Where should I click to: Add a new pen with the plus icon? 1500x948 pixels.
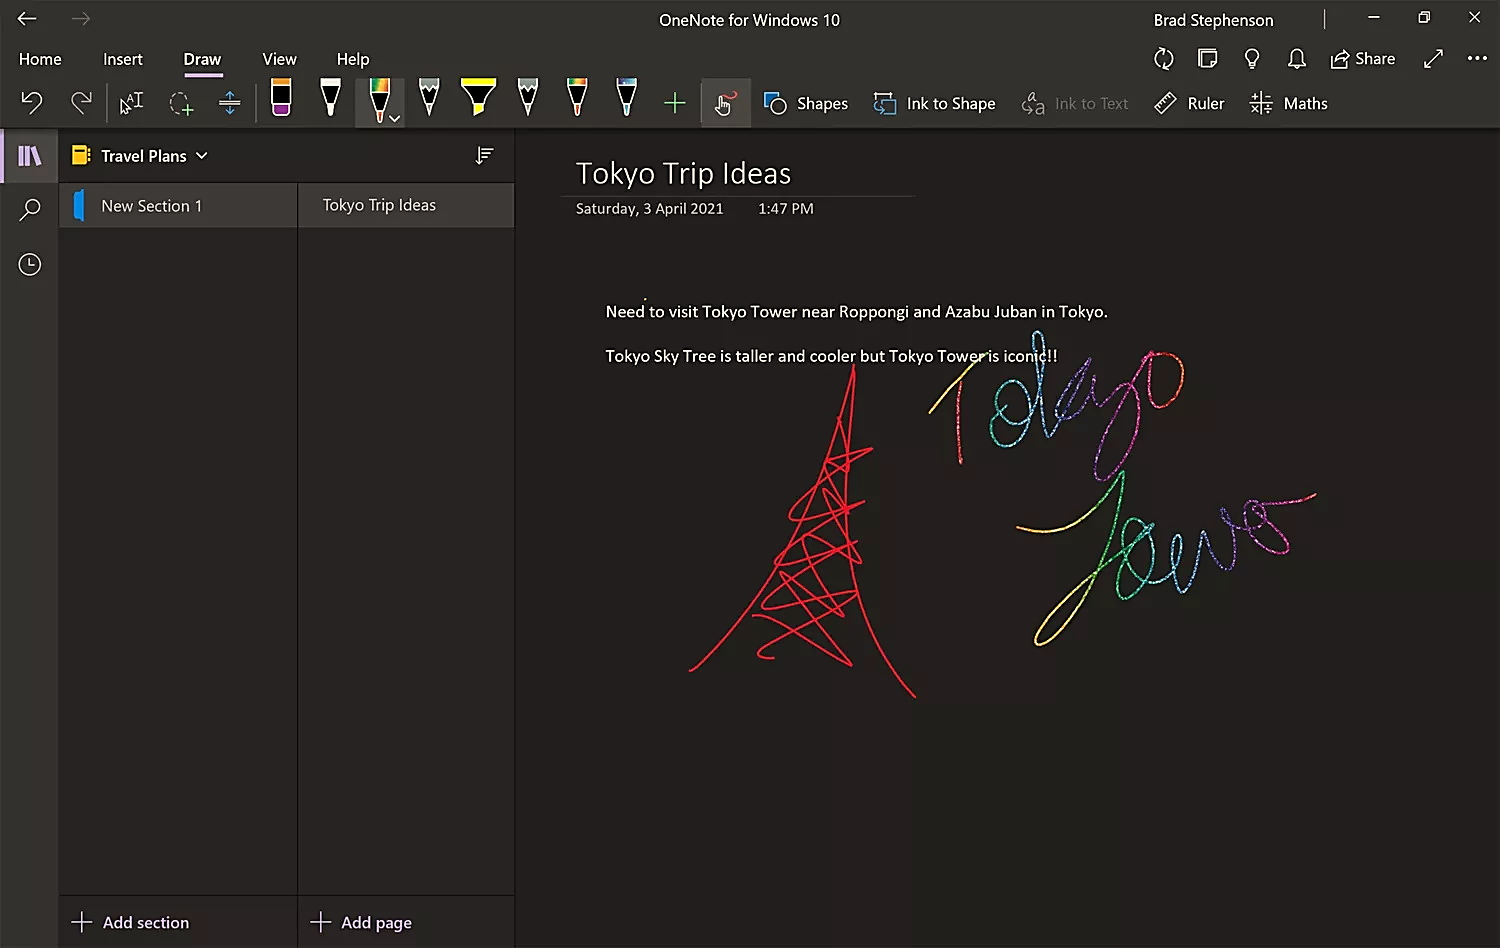(675, 102)
